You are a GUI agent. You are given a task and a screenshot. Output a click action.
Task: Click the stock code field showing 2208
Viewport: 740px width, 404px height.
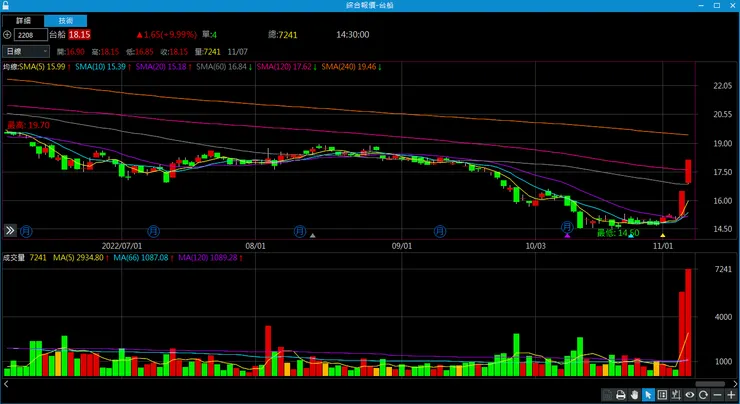pos(31,34)
